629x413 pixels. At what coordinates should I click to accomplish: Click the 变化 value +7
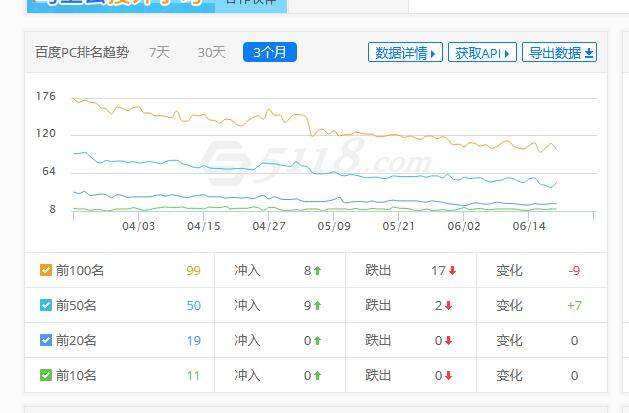(574, 306)
